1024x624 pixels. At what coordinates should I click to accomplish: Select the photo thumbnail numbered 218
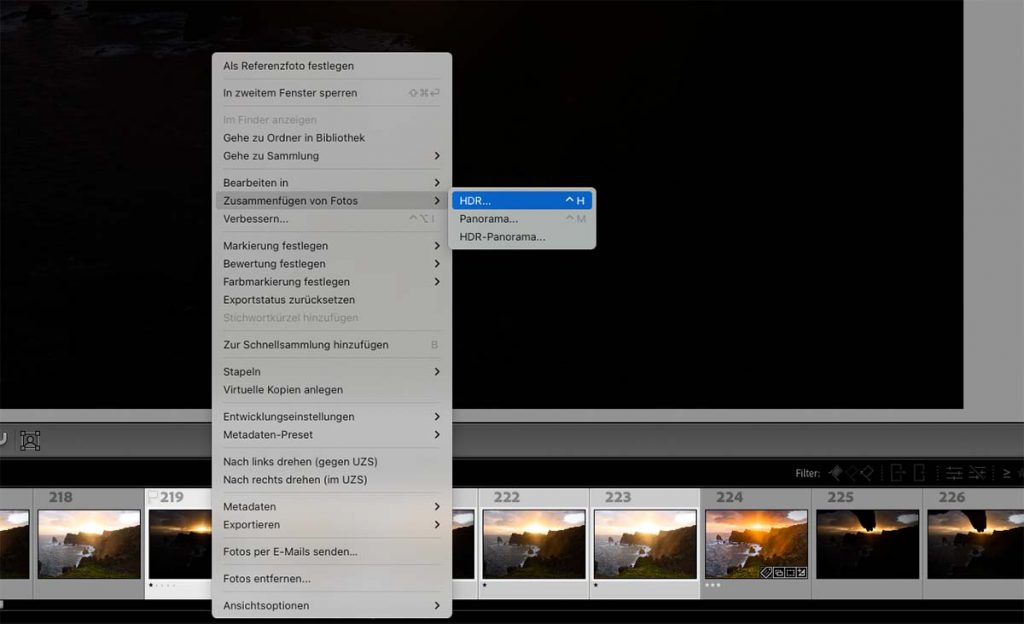89,543
